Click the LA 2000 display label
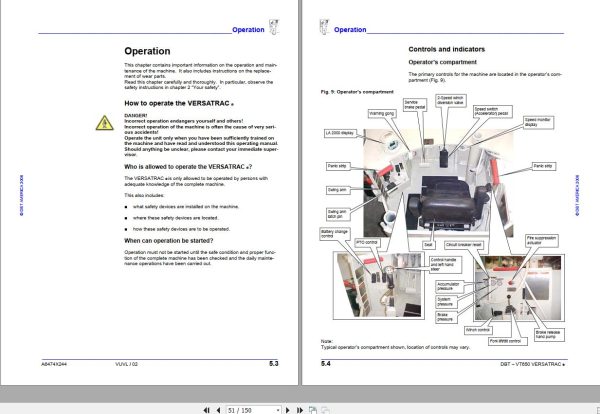The width and height of the screenshot is (600, 414). [x=340, y=133]
